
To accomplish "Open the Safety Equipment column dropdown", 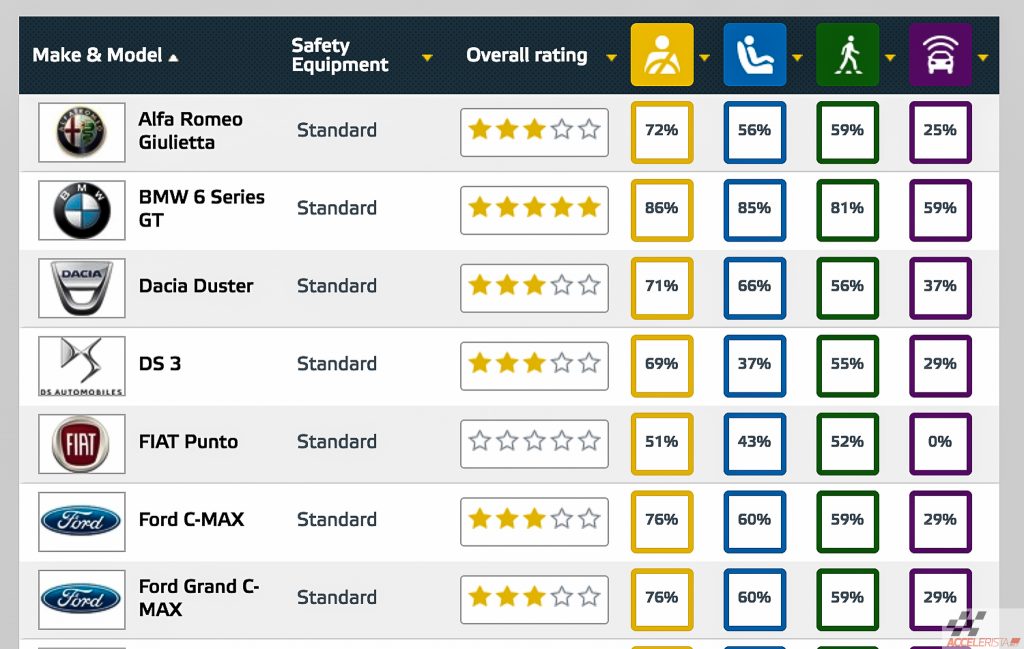I will tap(427, 58).
